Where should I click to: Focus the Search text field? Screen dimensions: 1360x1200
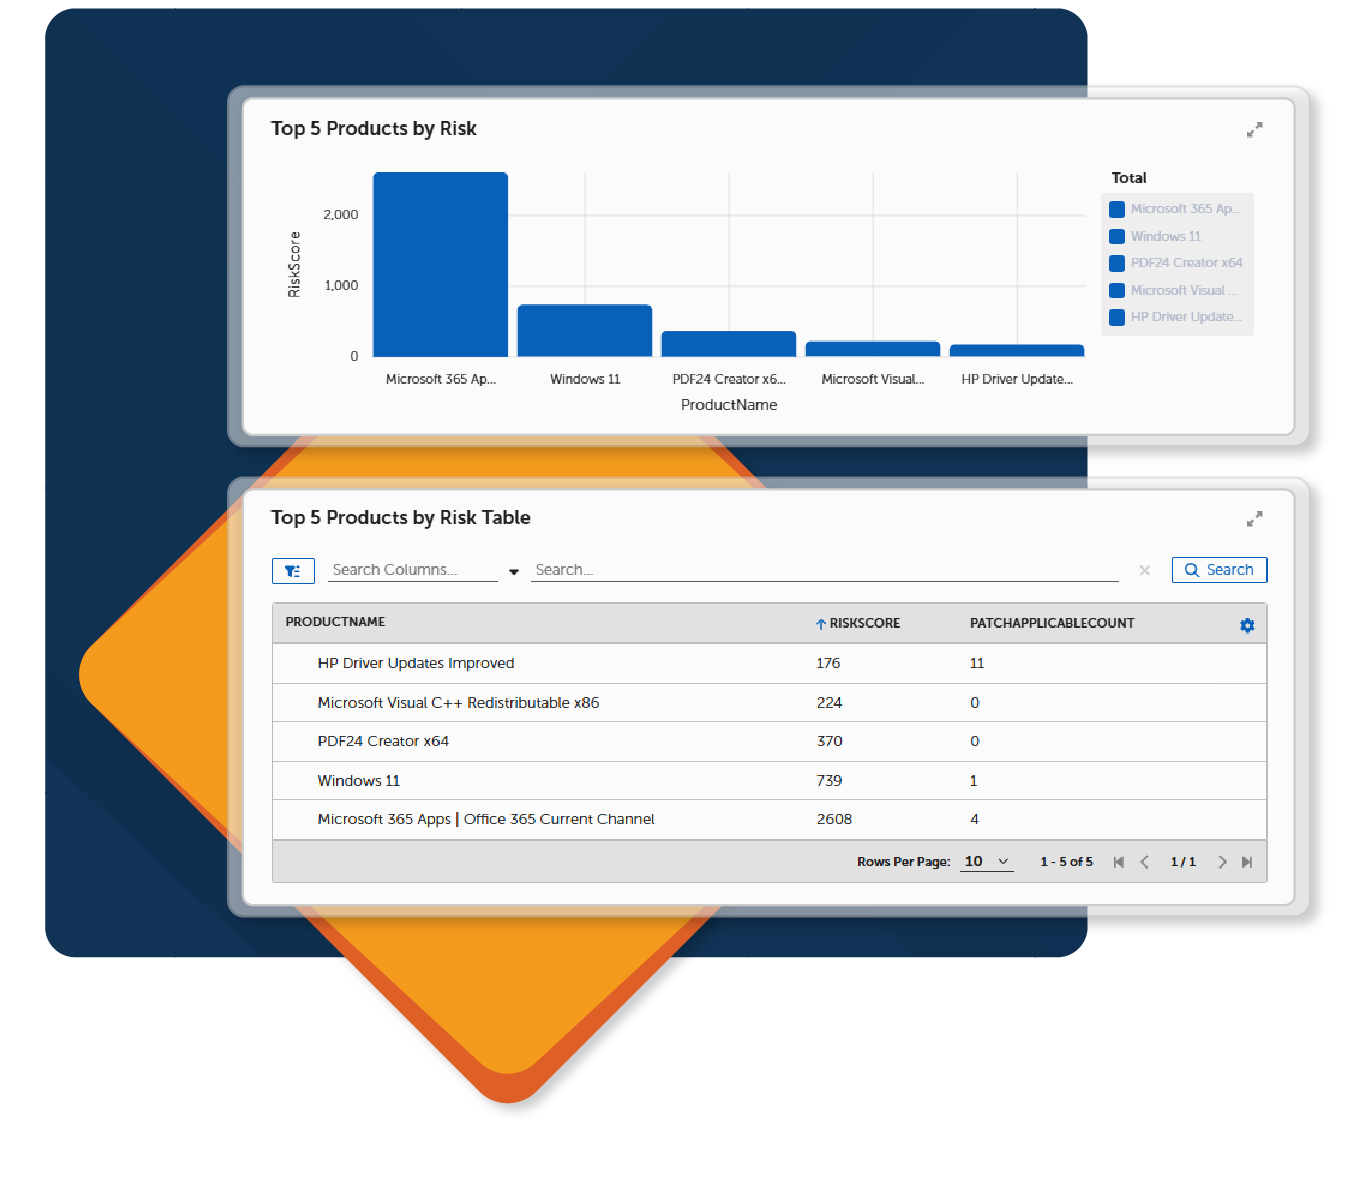[x=825, y=570]
